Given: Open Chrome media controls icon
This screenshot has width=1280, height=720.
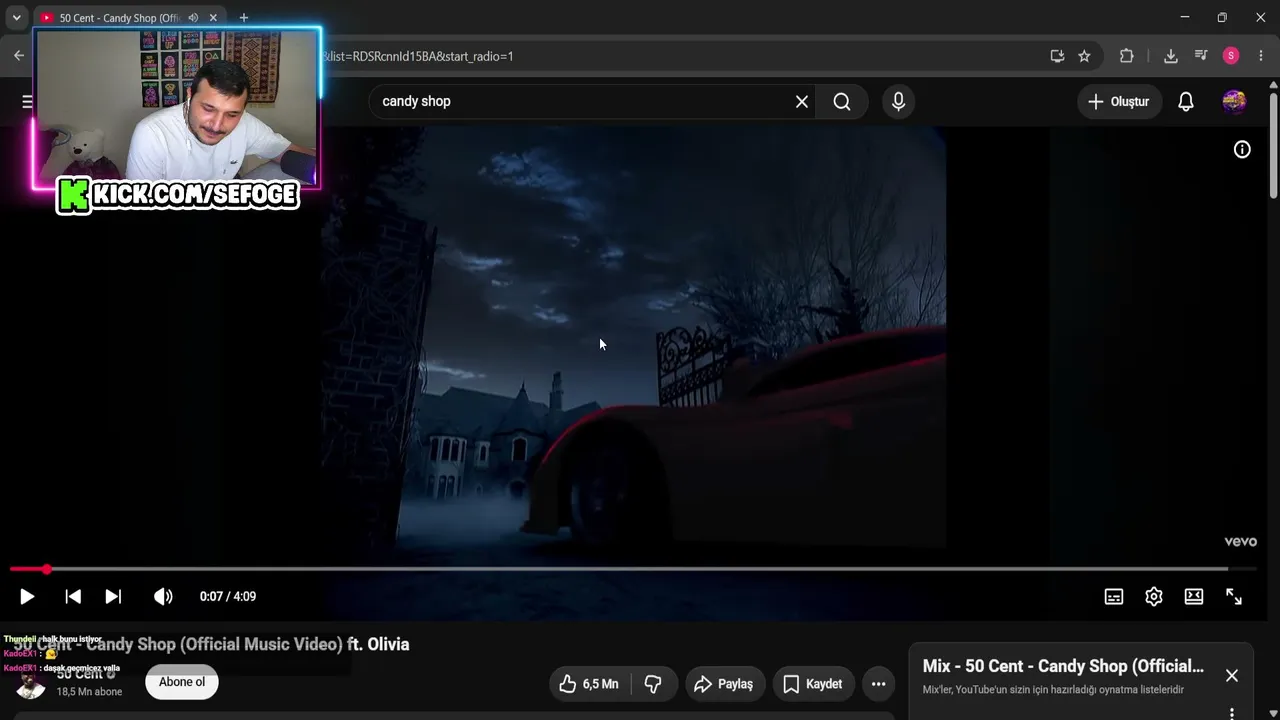Looking at the screenshot, I should [1201, 56].
